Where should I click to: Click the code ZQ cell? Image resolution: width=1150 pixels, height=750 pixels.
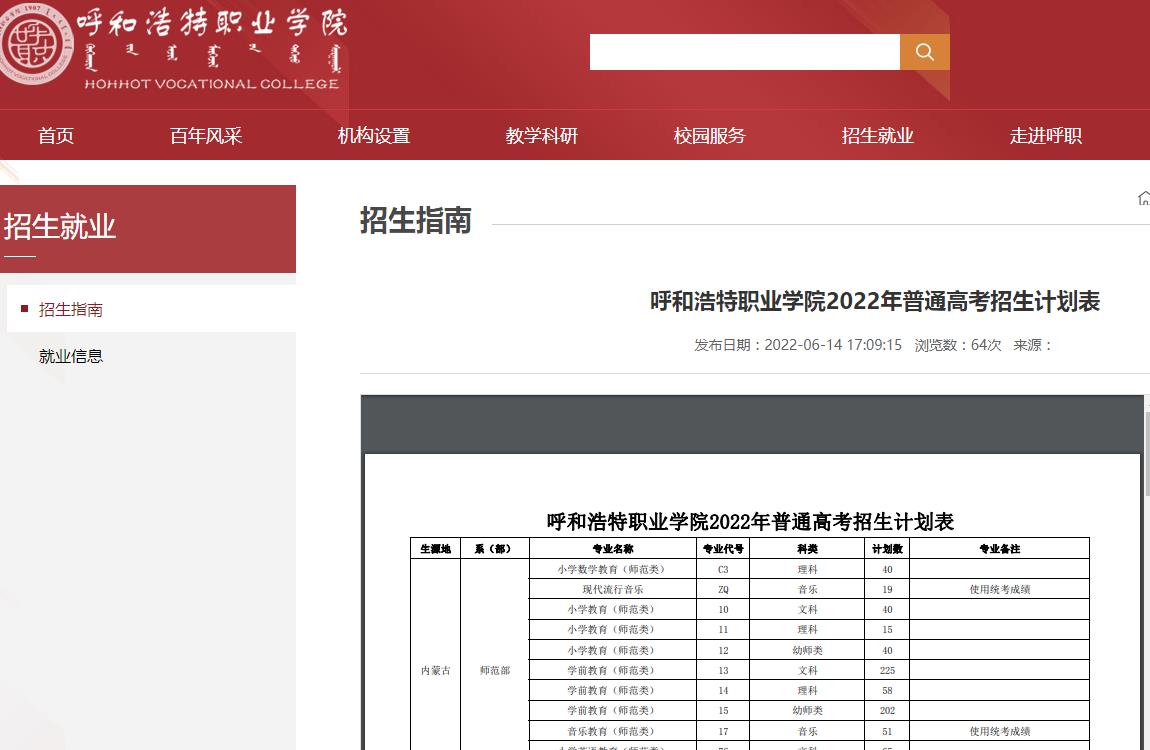723,589
